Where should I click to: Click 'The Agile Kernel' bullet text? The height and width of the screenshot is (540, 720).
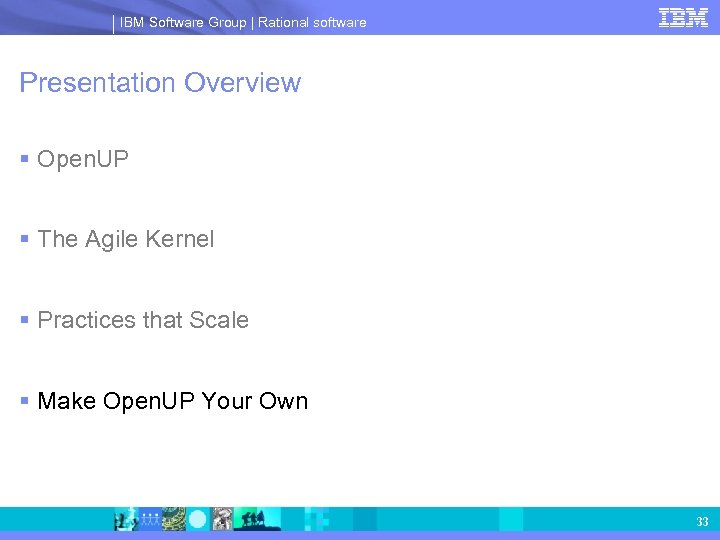[x=126, y=239]
